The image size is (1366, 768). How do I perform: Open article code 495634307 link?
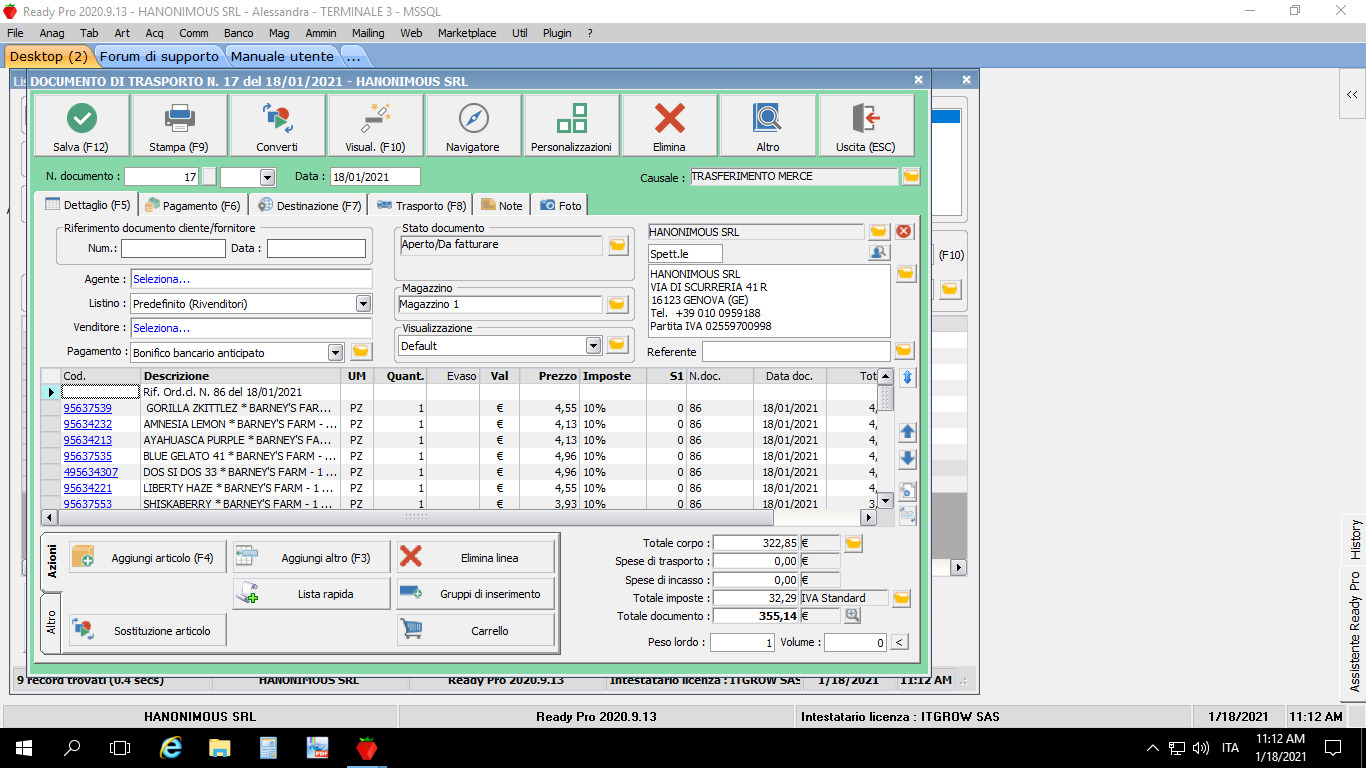pos(91,472)
